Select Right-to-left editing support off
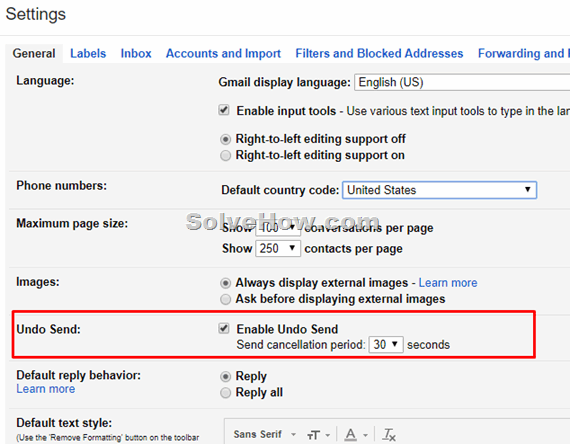This screenshot has width=570, height=444. (x=225, y=139)
